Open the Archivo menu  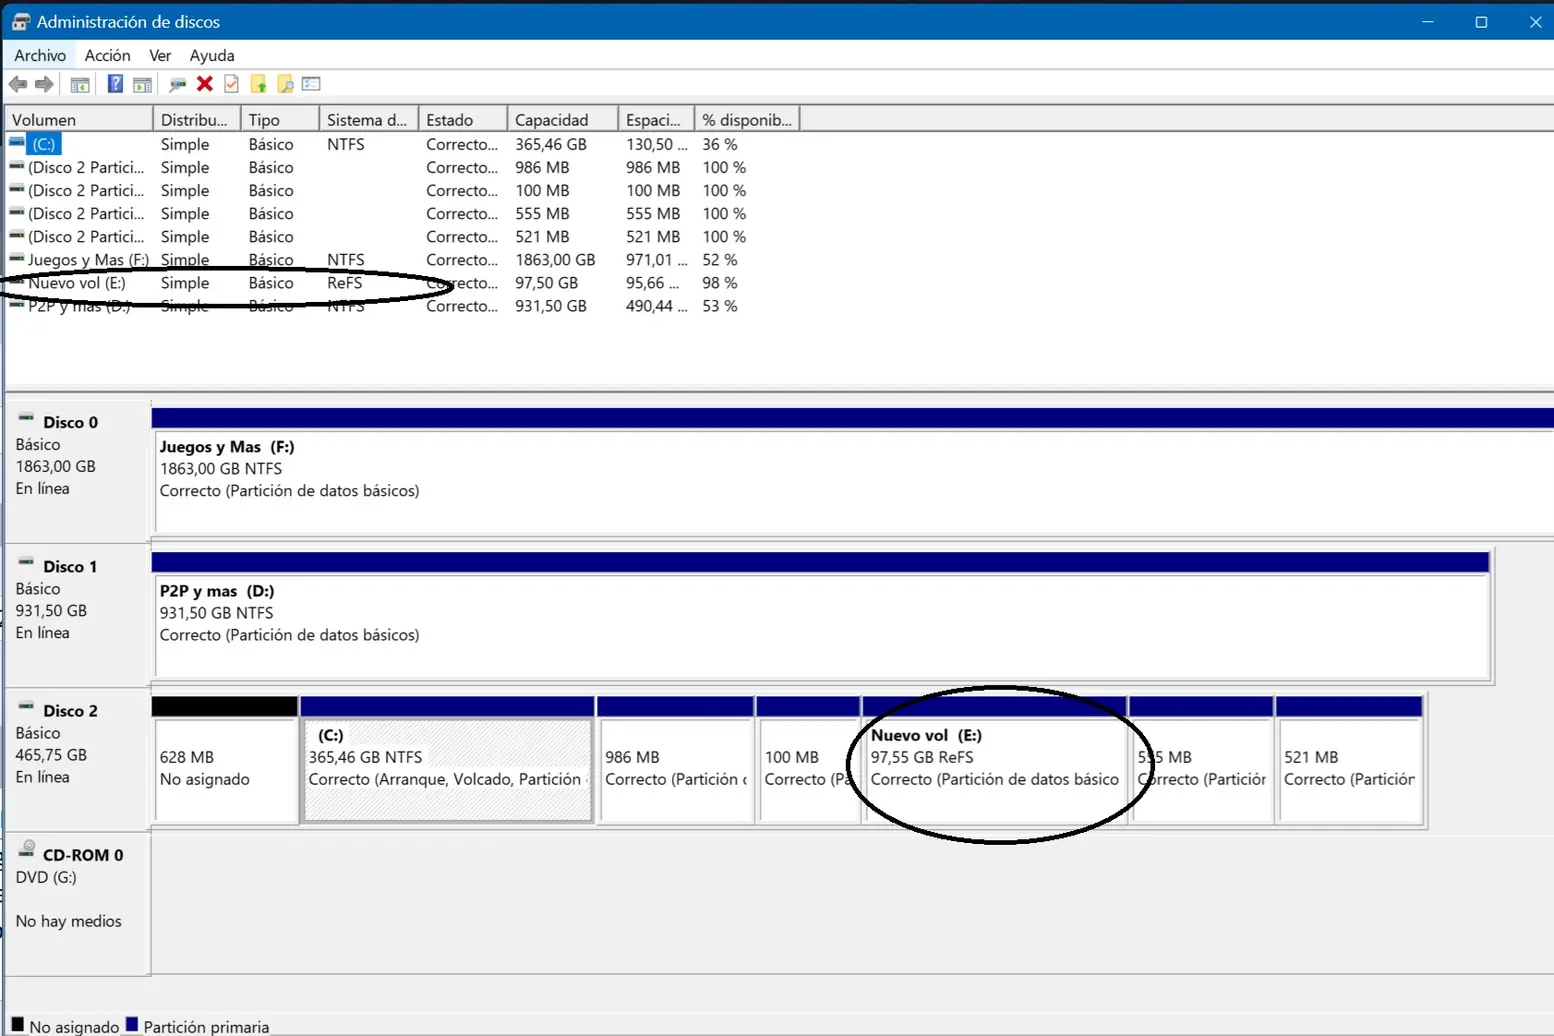[40, 56]
